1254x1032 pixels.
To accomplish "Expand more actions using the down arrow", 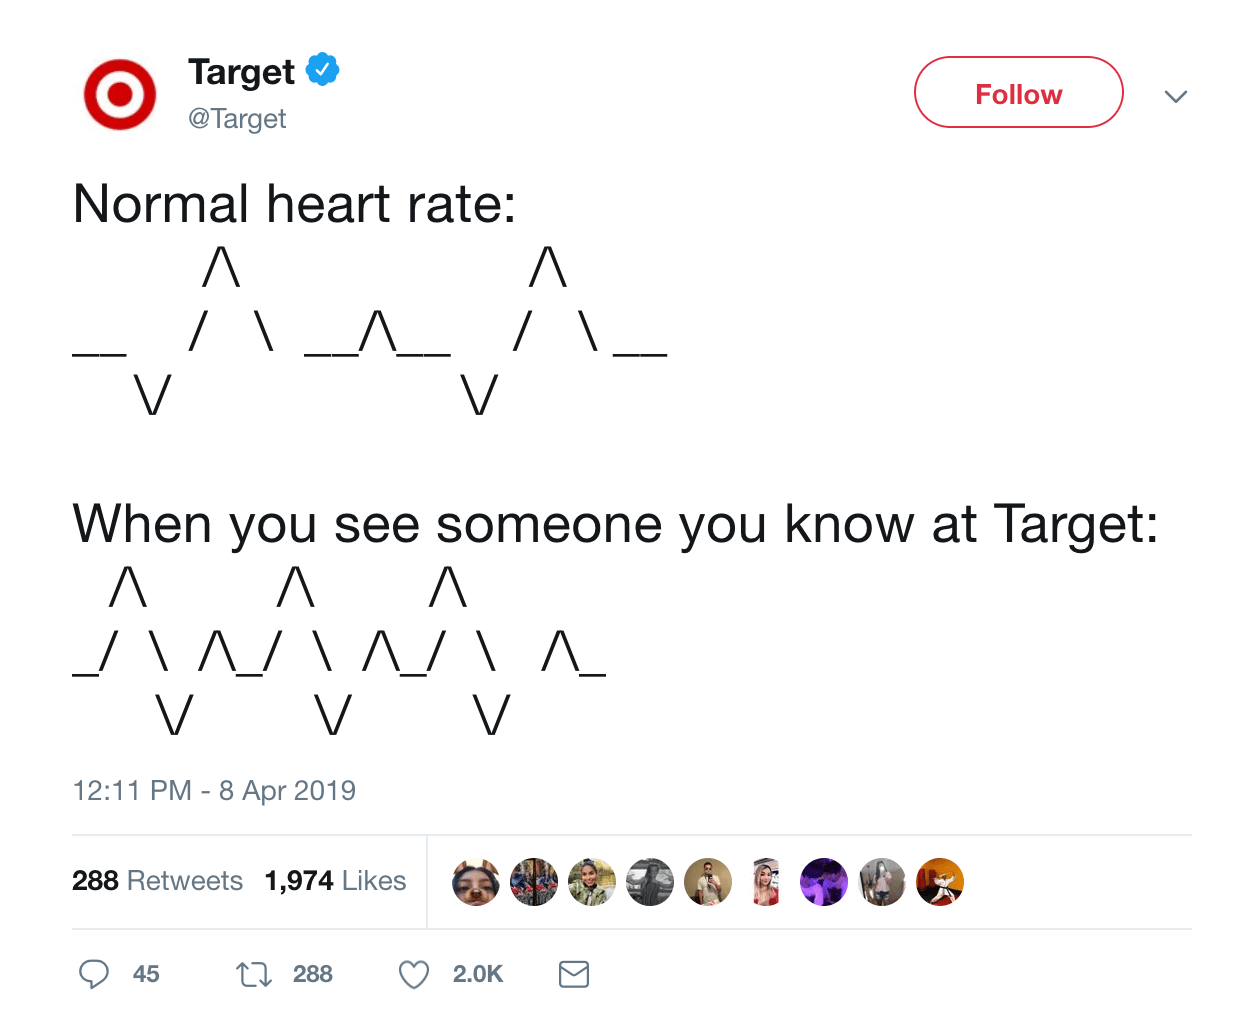I will pos(1176,96).
